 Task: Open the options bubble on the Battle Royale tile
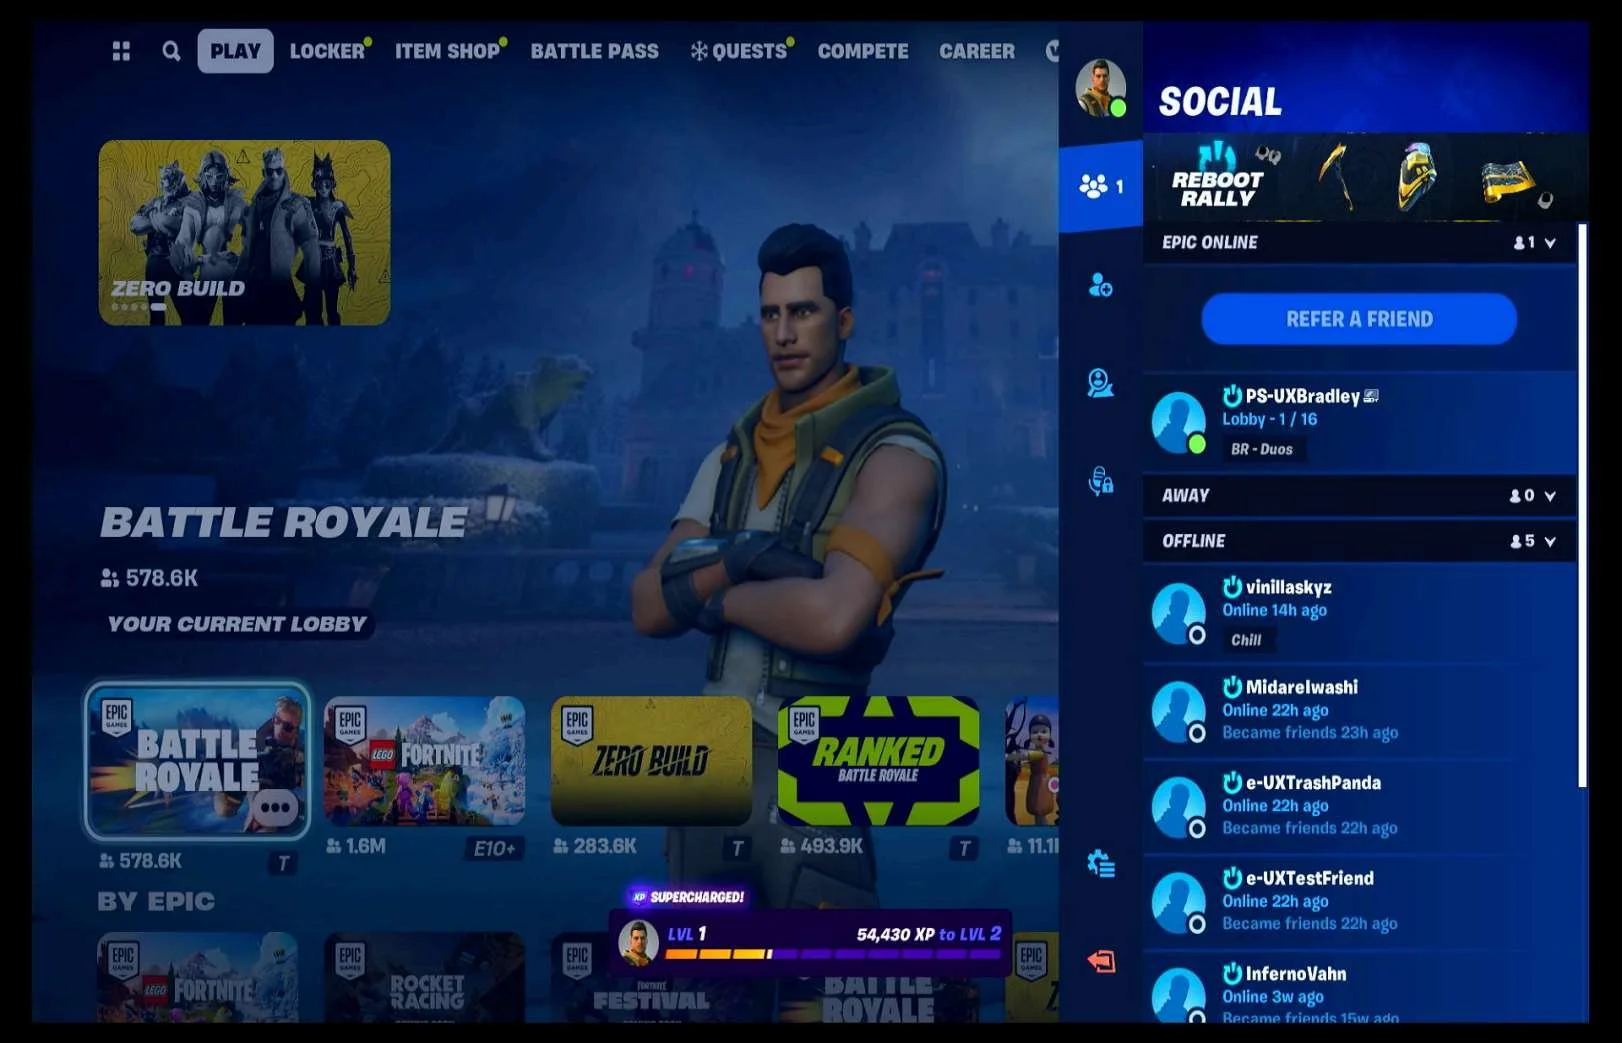275,807
